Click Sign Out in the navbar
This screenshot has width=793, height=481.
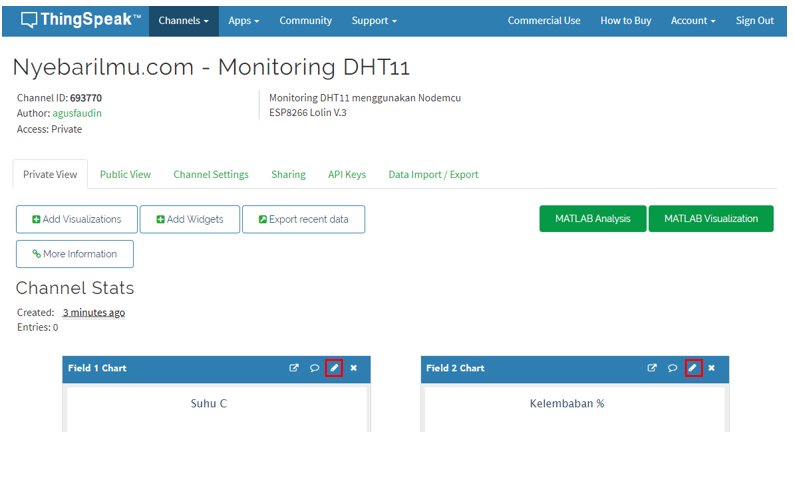[755, 21]
